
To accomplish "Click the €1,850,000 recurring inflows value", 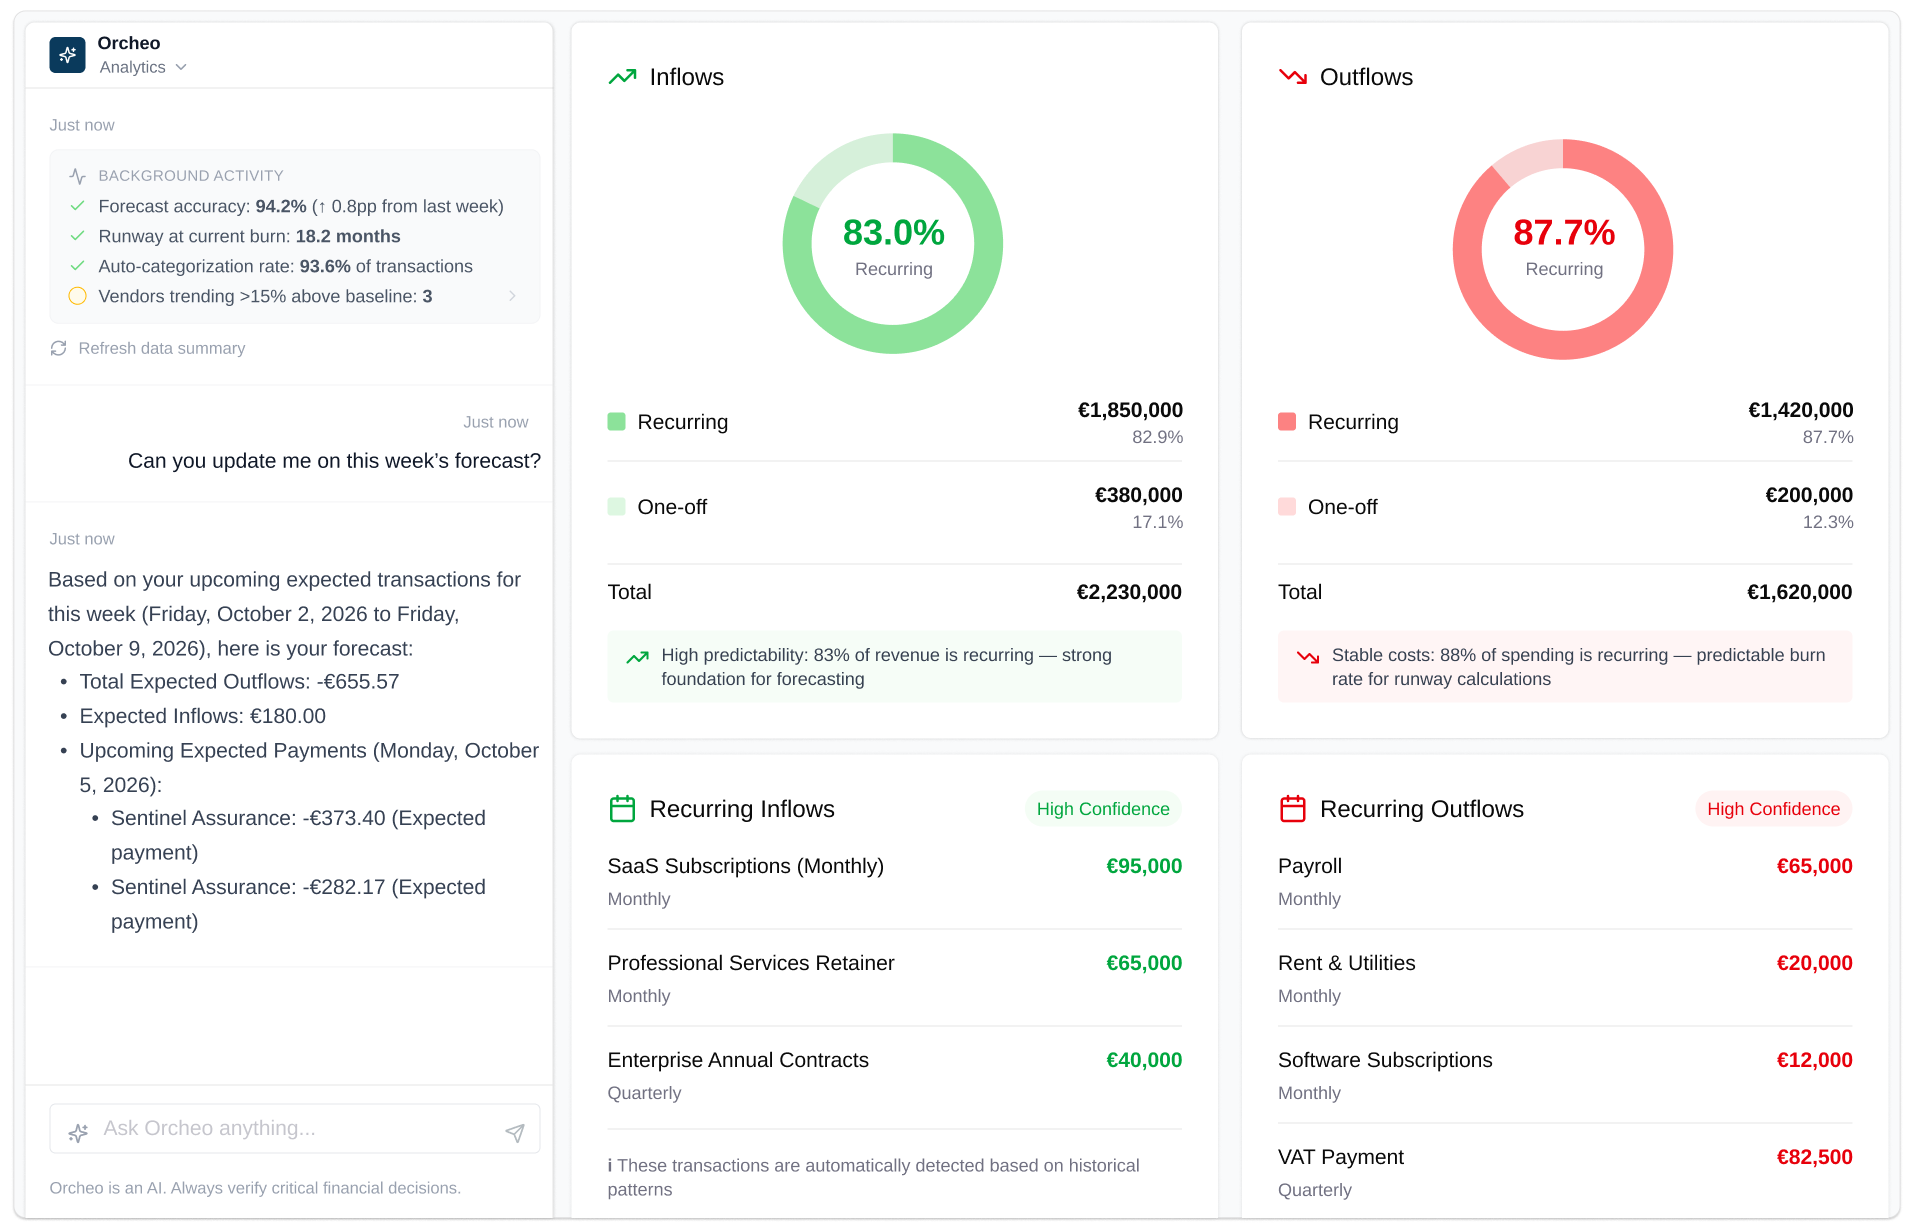I will (1130, 410).
